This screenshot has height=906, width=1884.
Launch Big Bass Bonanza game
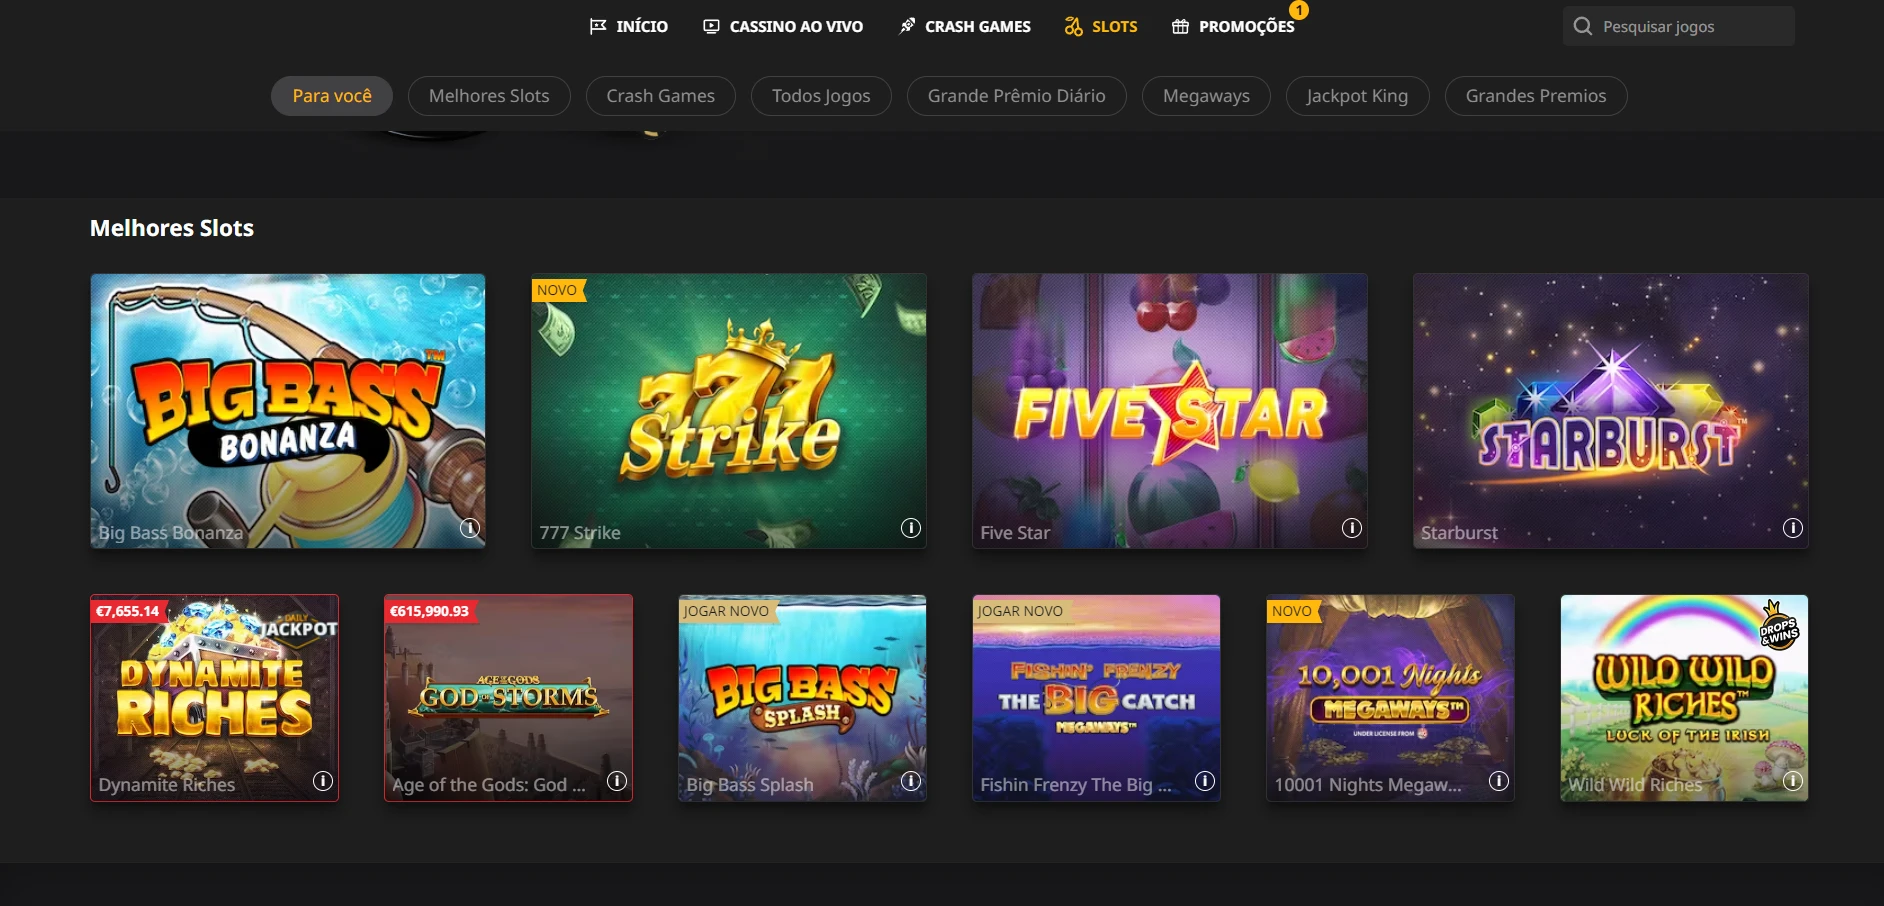point(288,411)
